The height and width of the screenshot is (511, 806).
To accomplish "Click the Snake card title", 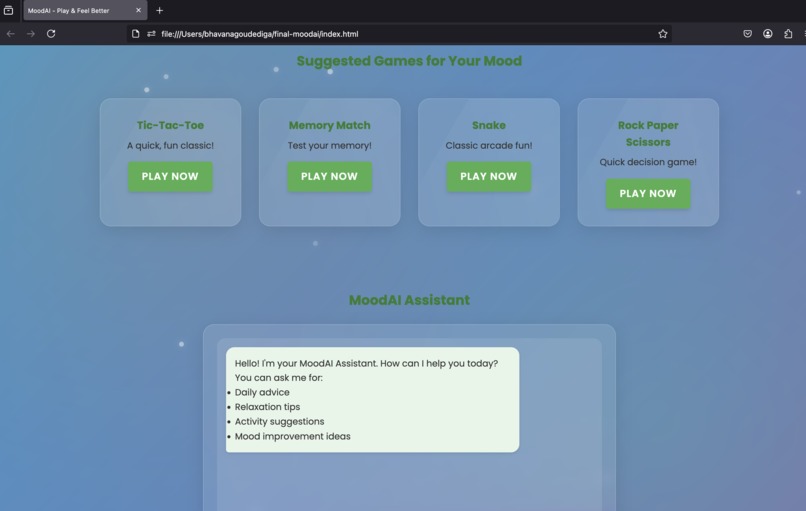I will (x=489, y=125).
